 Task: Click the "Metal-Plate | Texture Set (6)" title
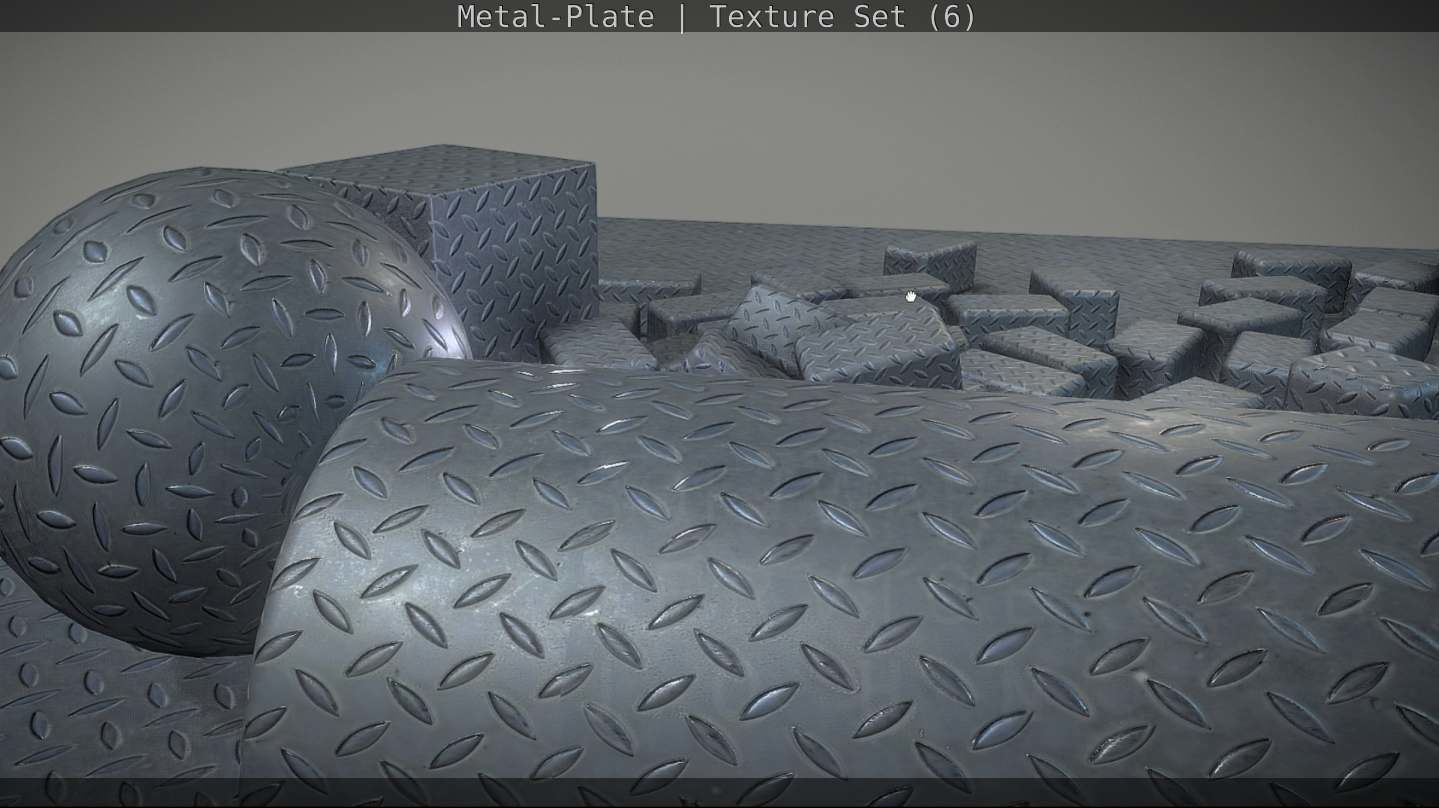point(716,16)
